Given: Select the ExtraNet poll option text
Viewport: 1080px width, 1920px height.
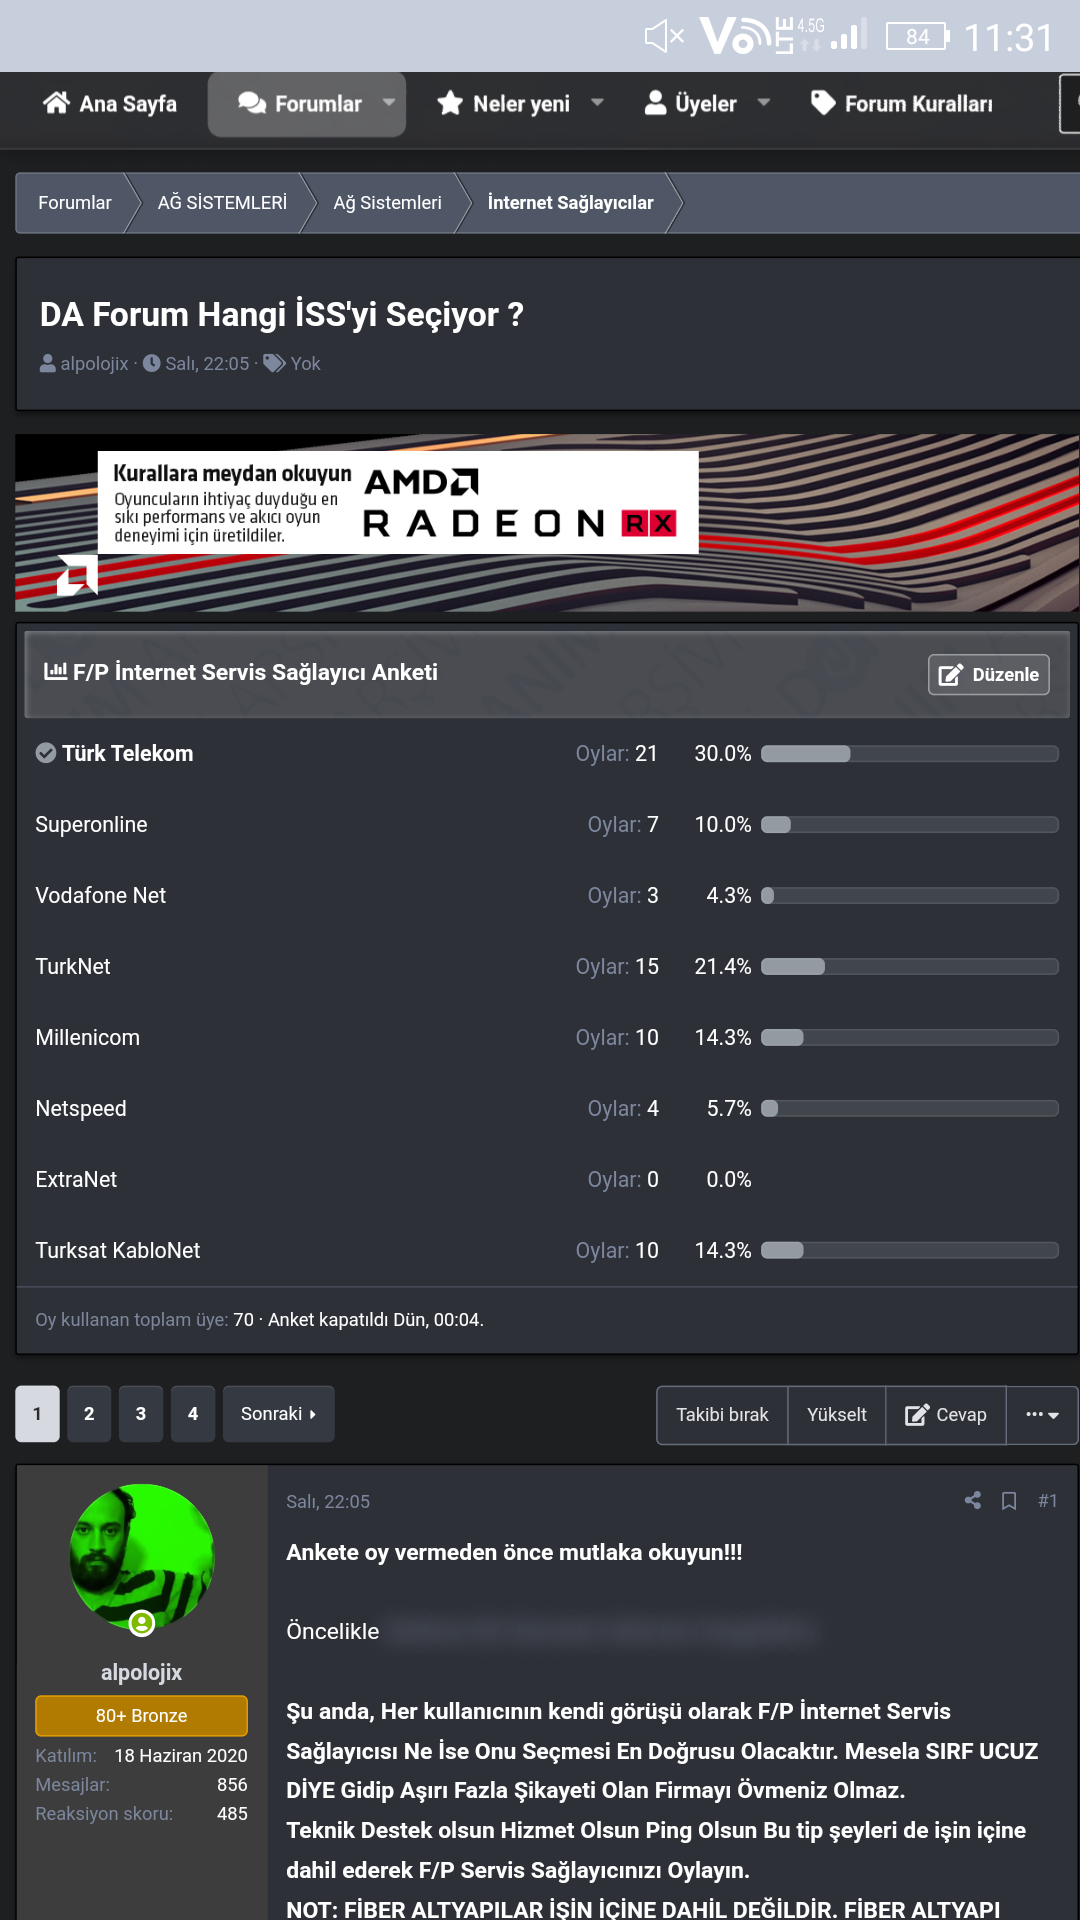Looking at the screenshot, I should 76,1180.
